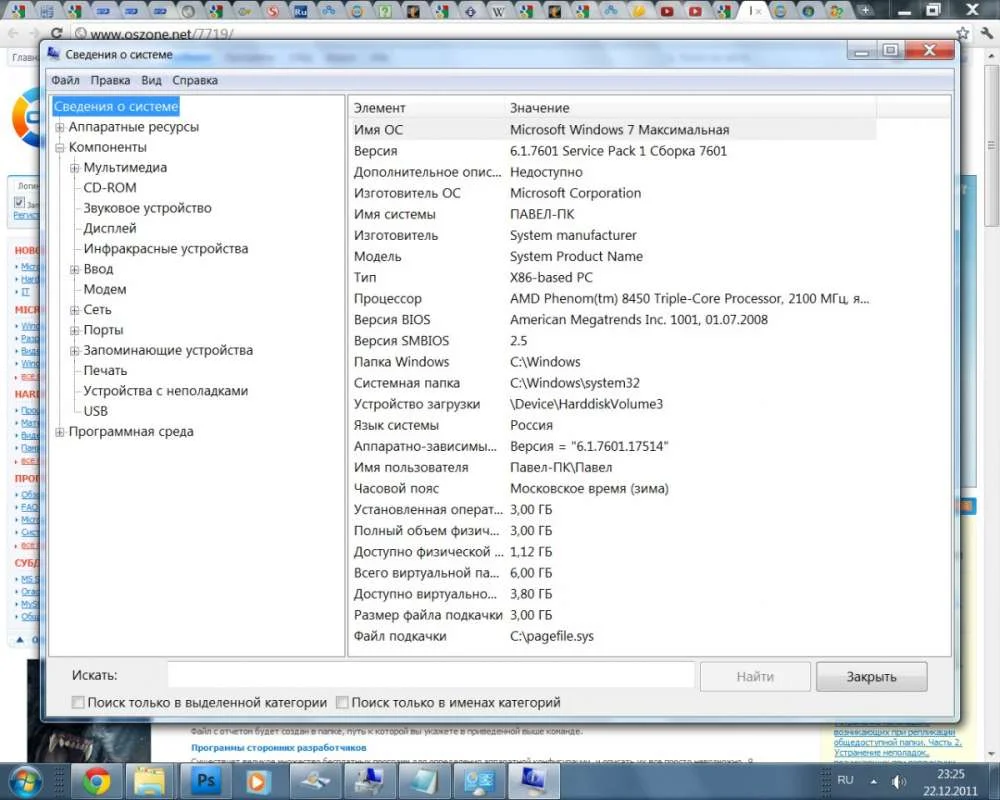Select the Процессор row
The height and width of the screenshot is (800, 1000).
coord(614,299)
